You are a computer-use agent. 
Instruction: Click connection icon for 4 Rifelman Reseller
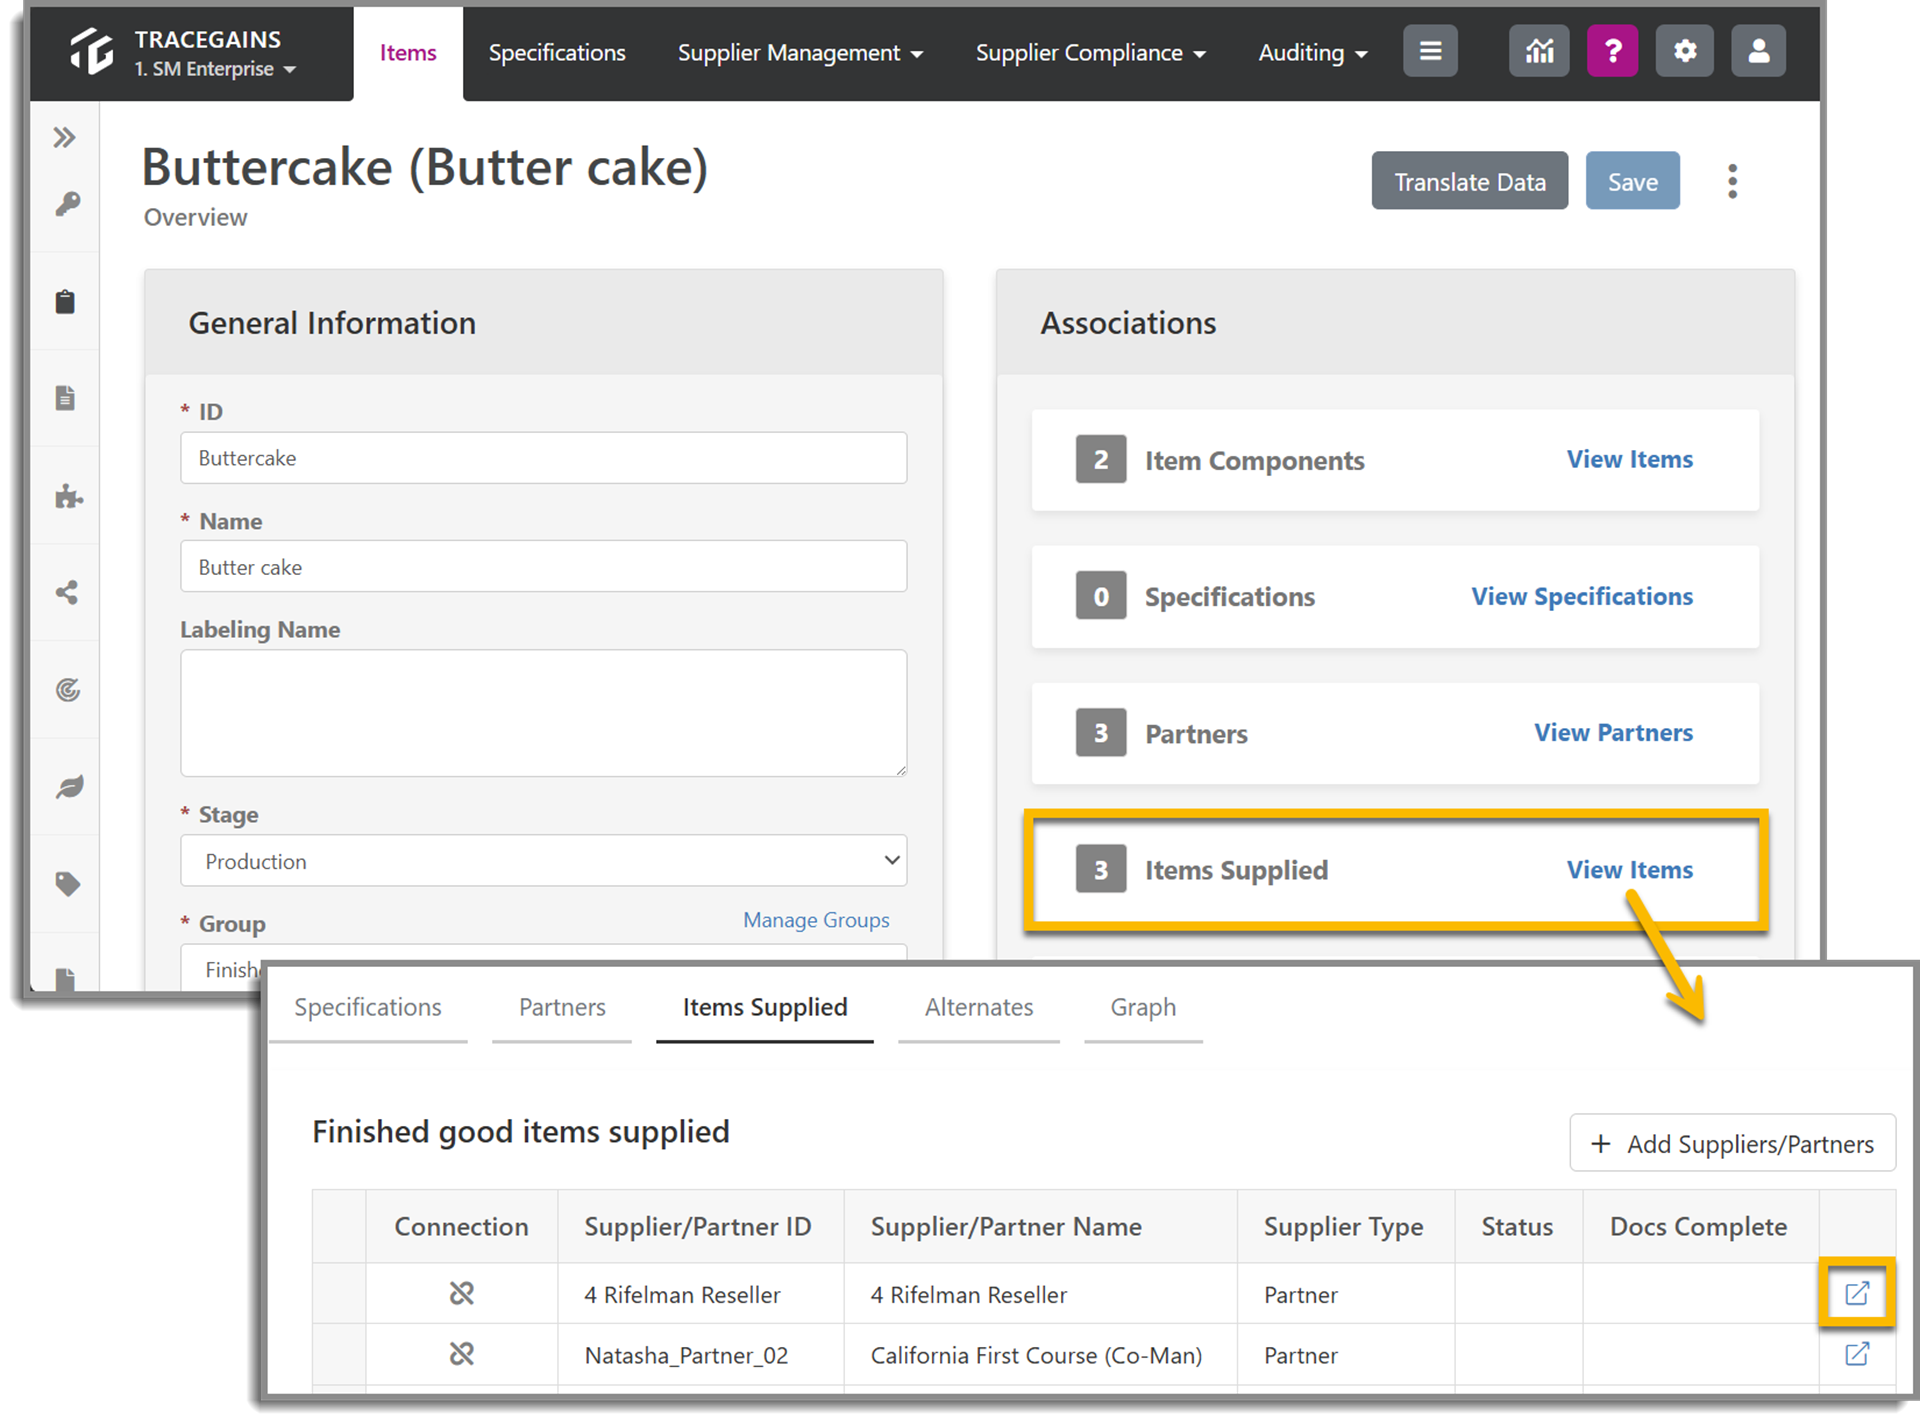click(x=461, y=1293)
